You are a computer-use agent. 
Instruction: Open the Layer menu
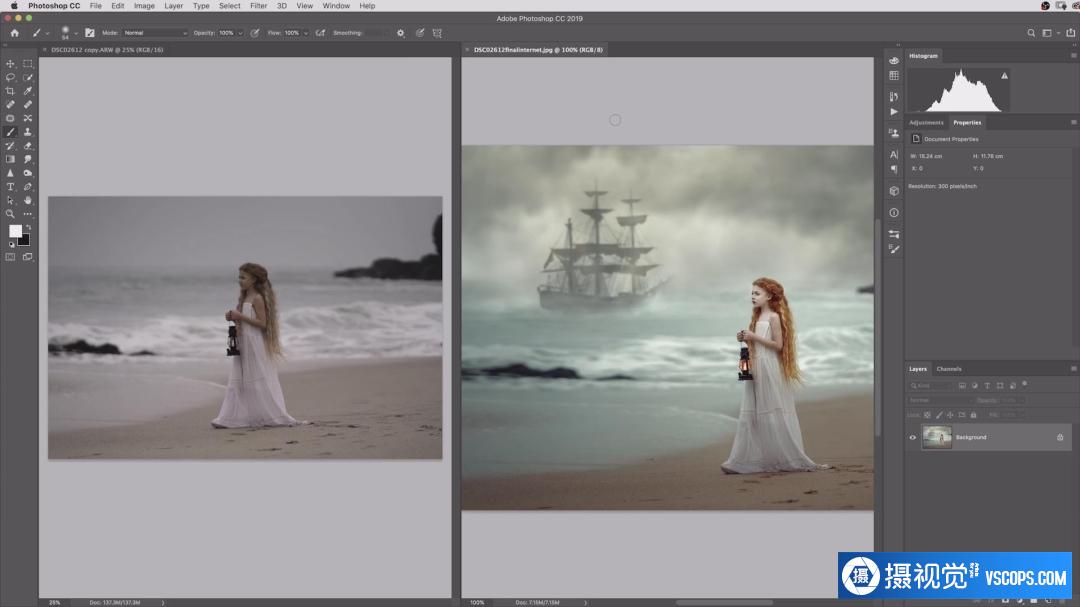[174, 6]
